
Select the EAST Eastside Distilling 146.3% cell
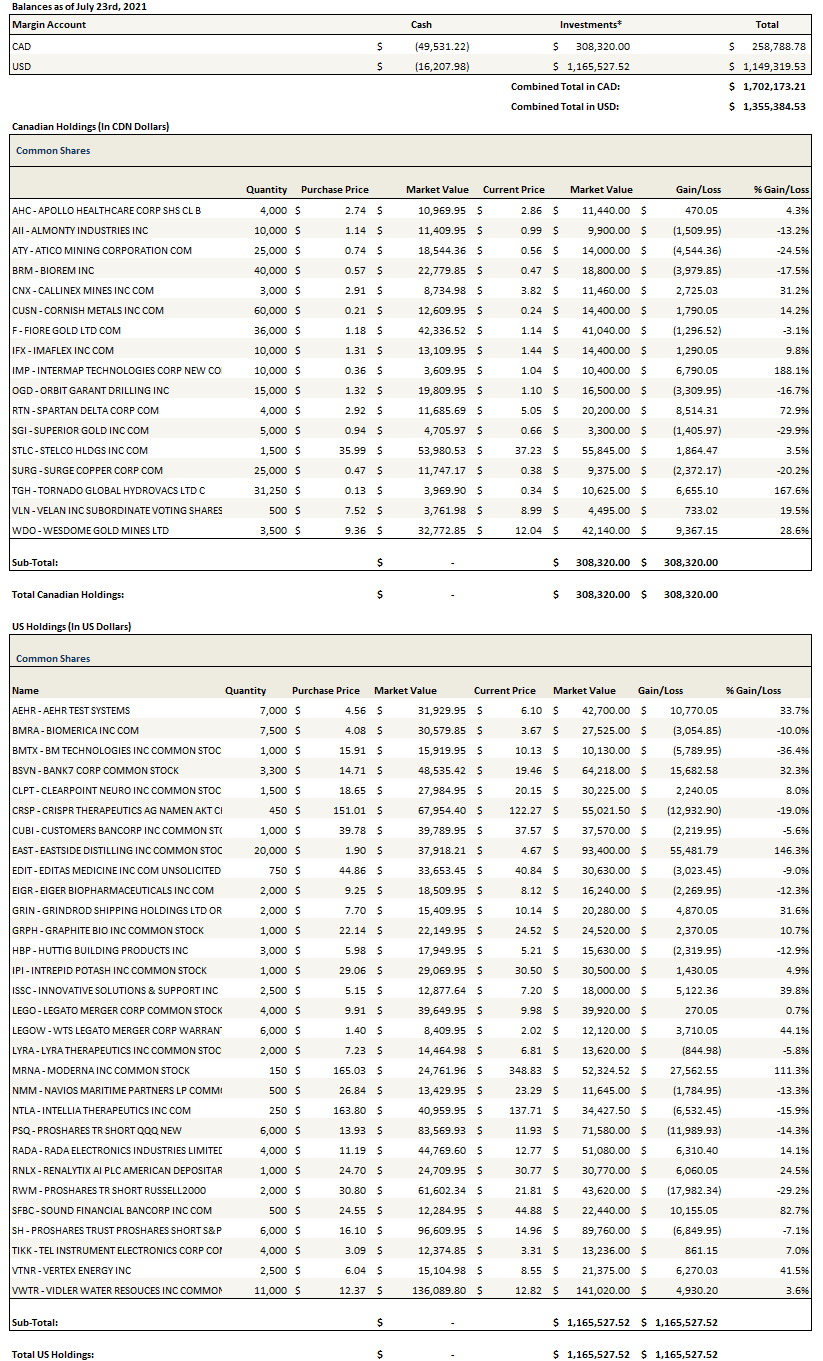click(764, 851)
